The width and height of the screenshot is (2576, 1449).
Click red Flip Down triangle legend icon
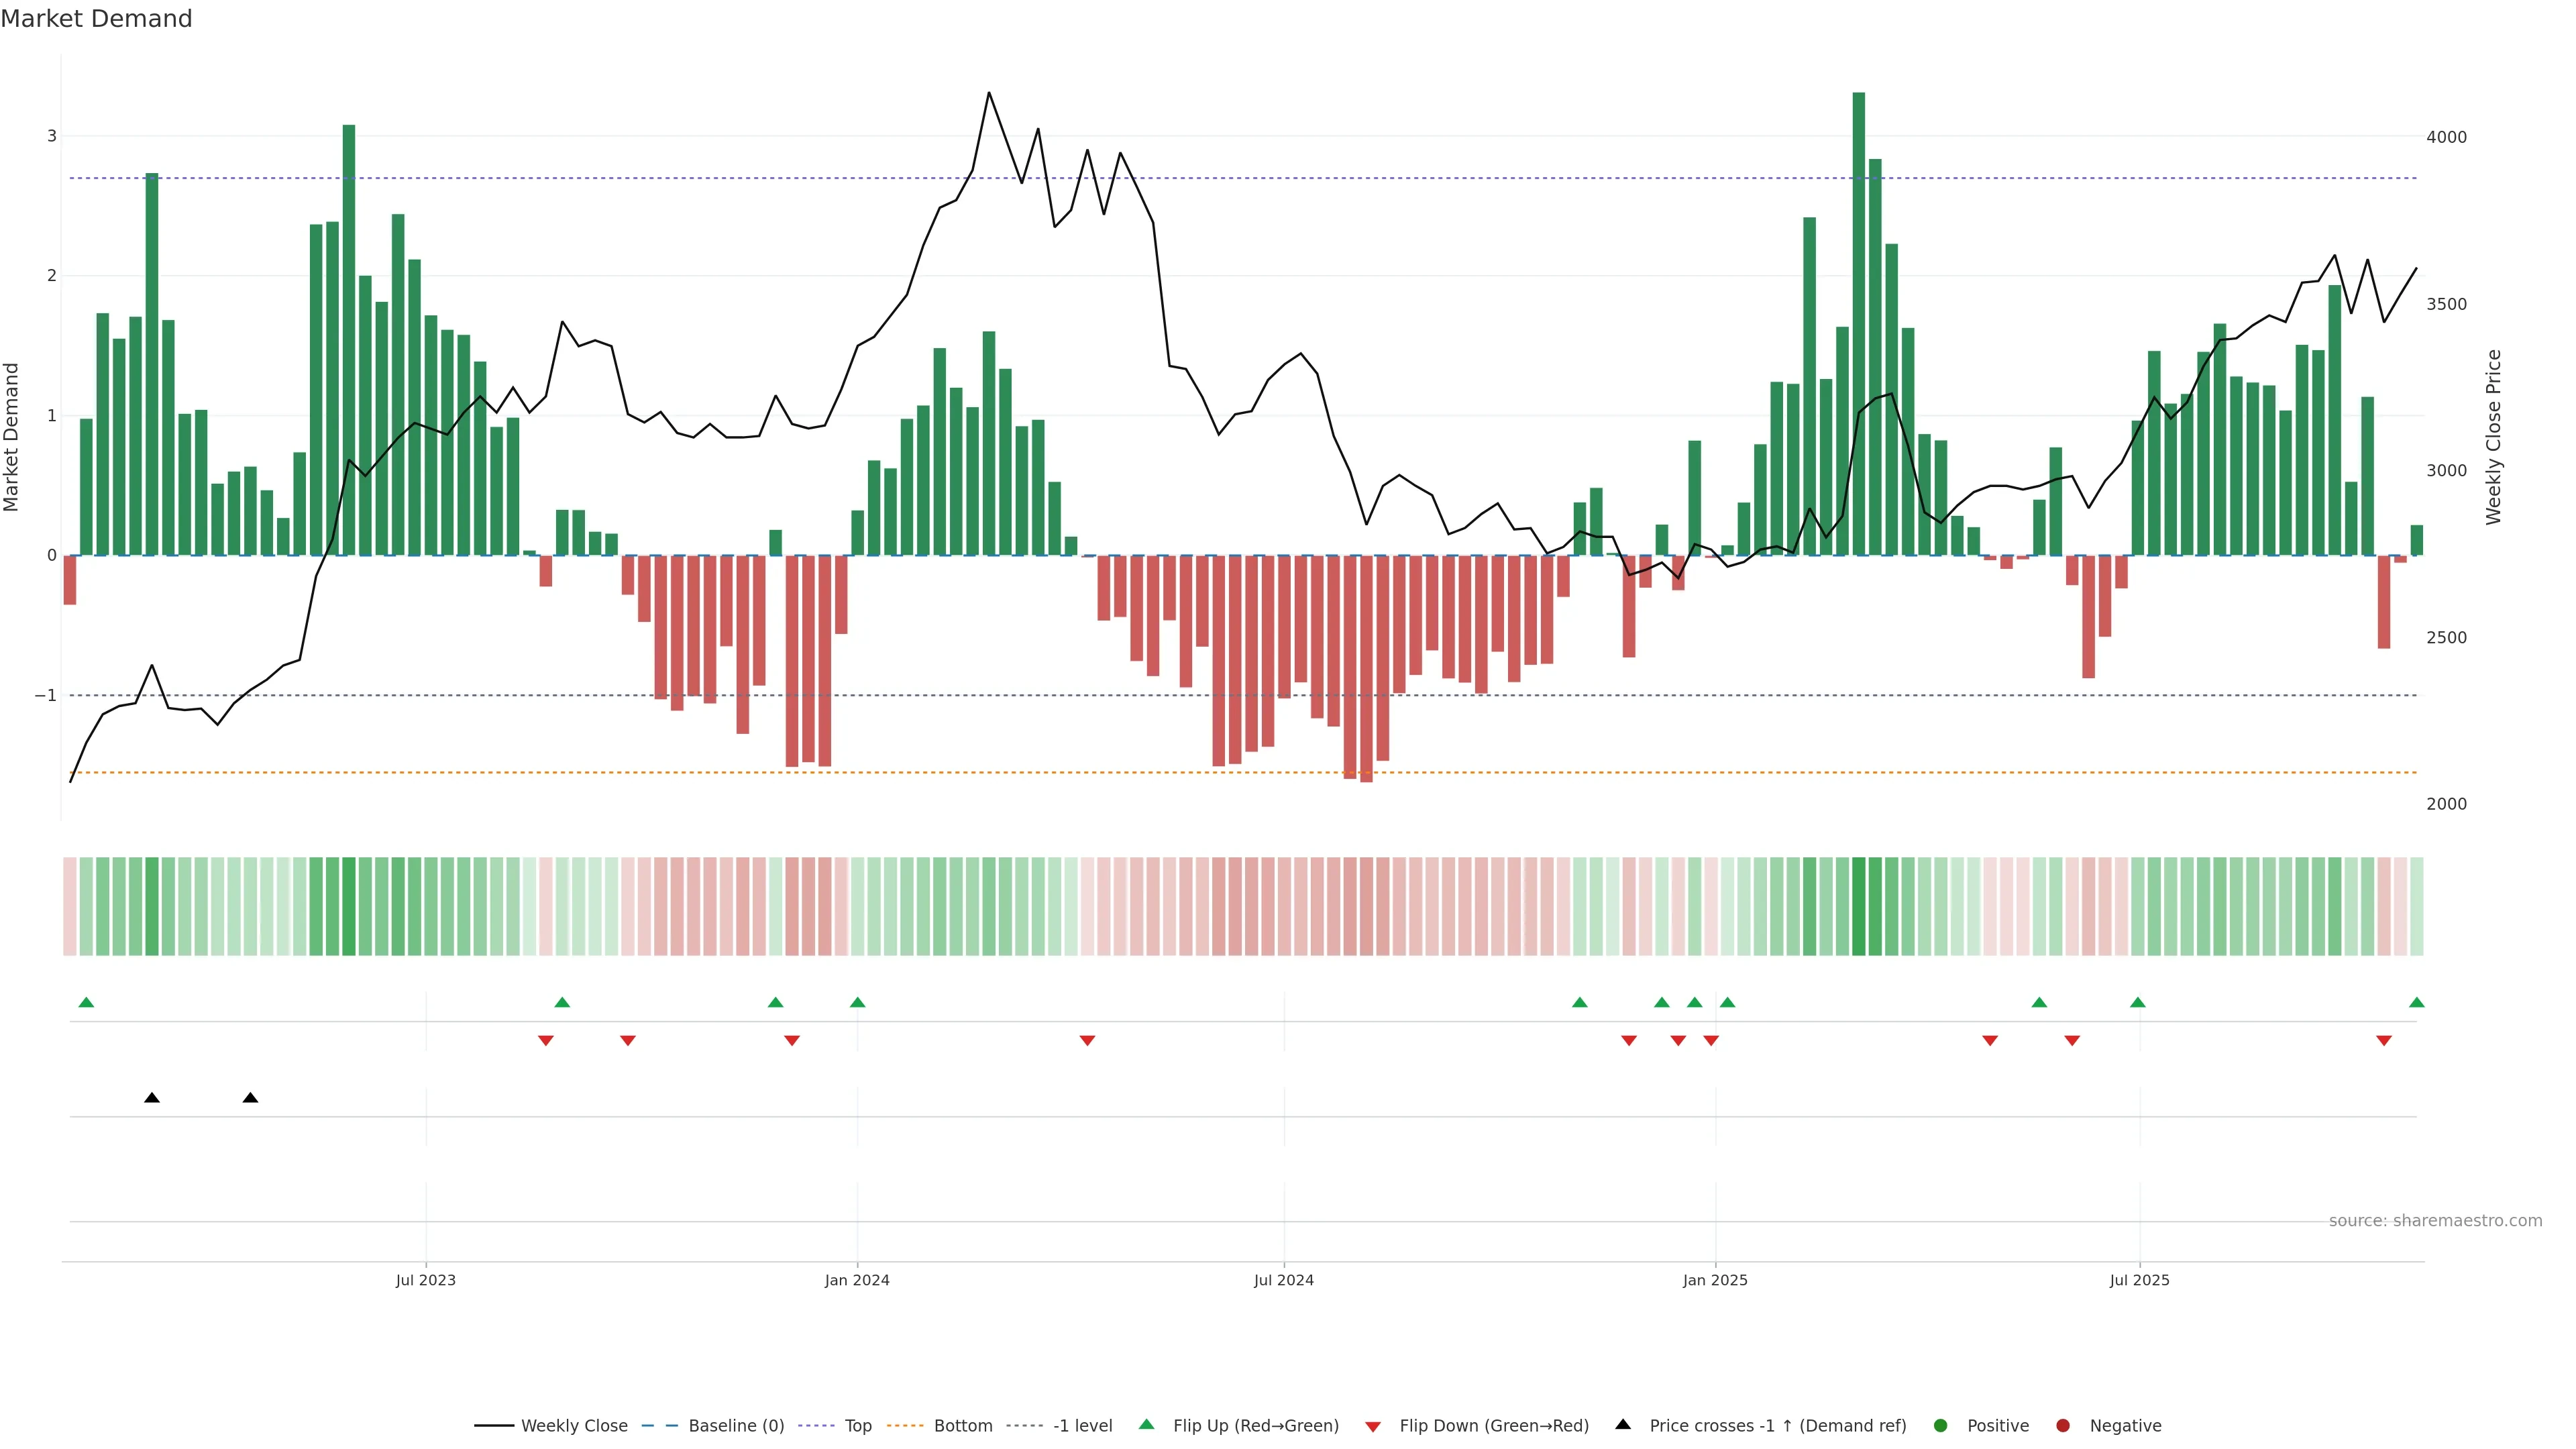tap(1373, 1427)
